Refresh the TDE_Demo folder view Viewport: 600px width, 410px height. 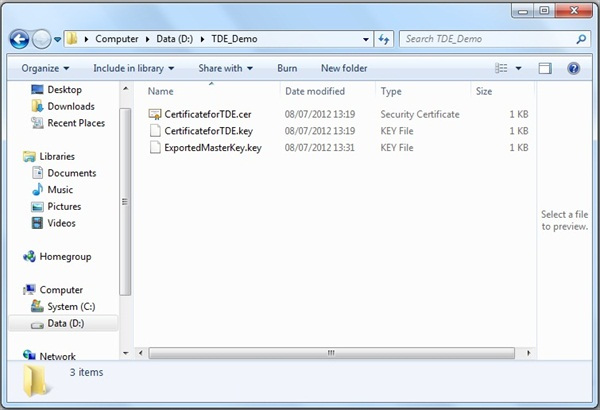point(384,39)
